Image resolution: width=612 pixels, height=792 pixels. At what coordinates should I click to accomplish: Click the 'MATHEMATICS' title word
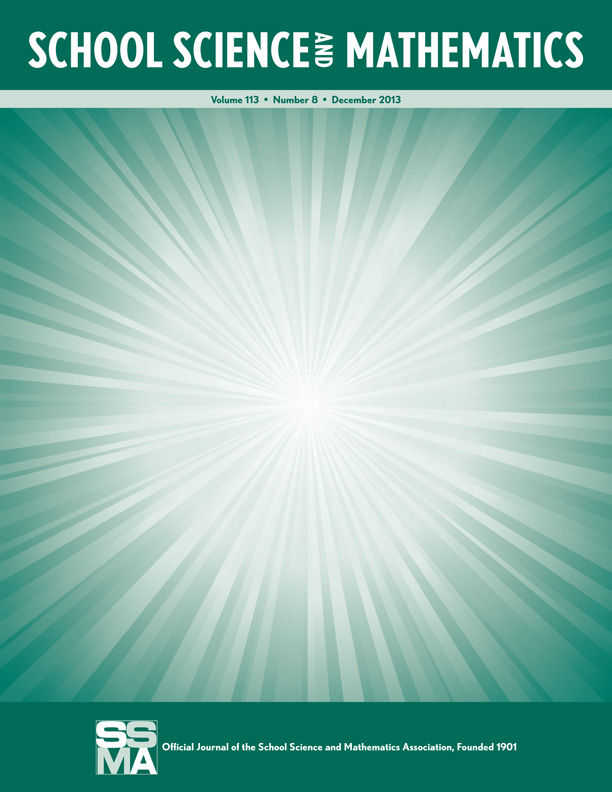pyautogui.click(x=465, y=51)
